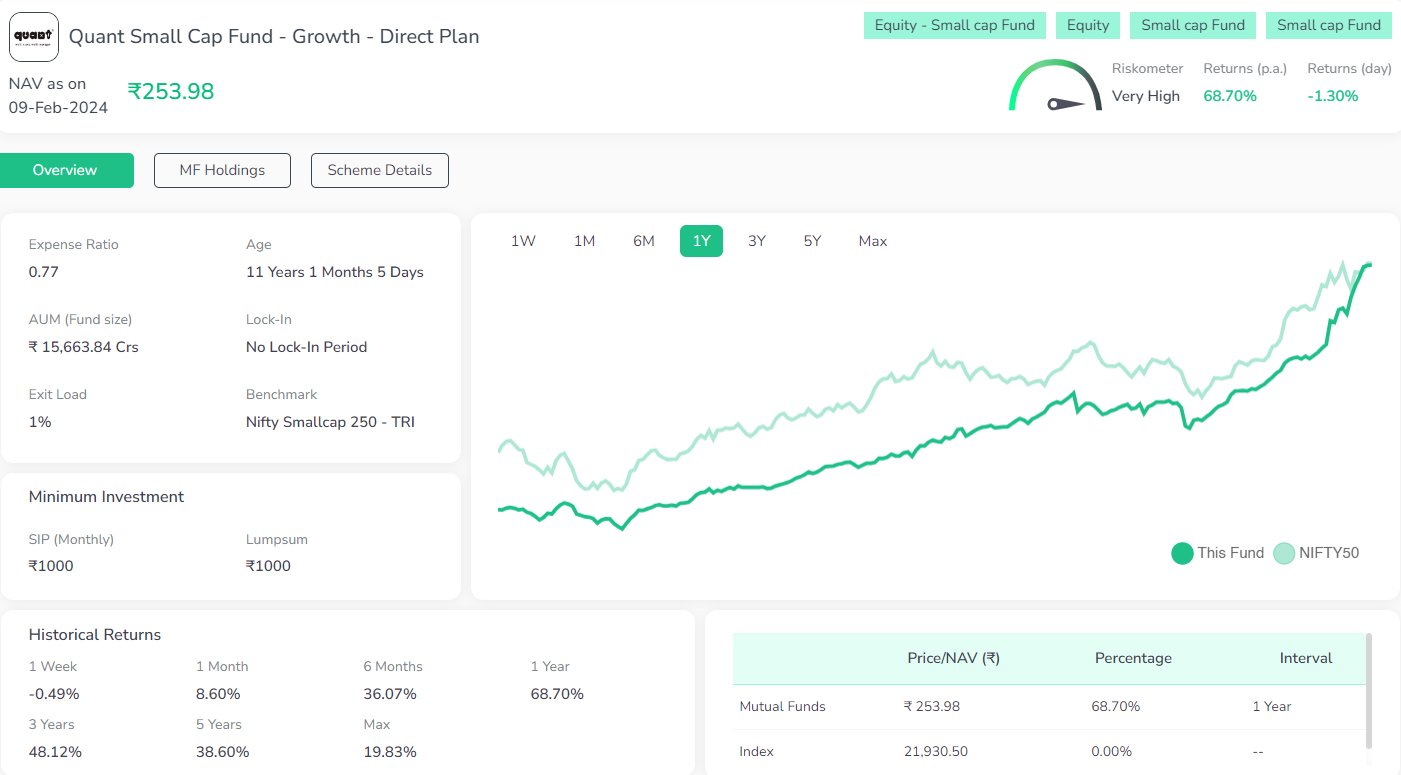This screenshot has height=775, width=1401.
Task: Click Max return 19.83%
Action: [x=390, y=752]
